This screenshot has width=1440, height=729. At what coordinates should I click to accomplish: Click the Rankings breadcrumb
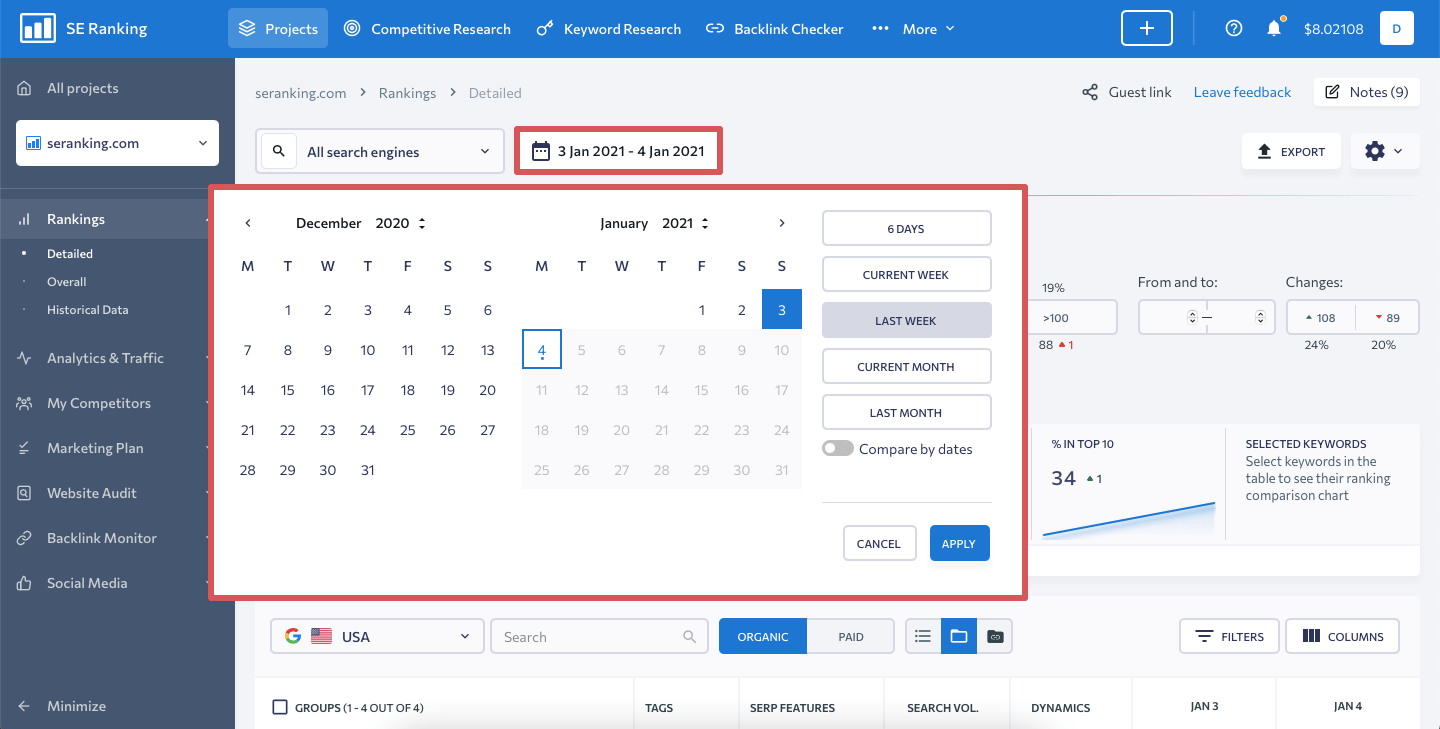[407, 93]
